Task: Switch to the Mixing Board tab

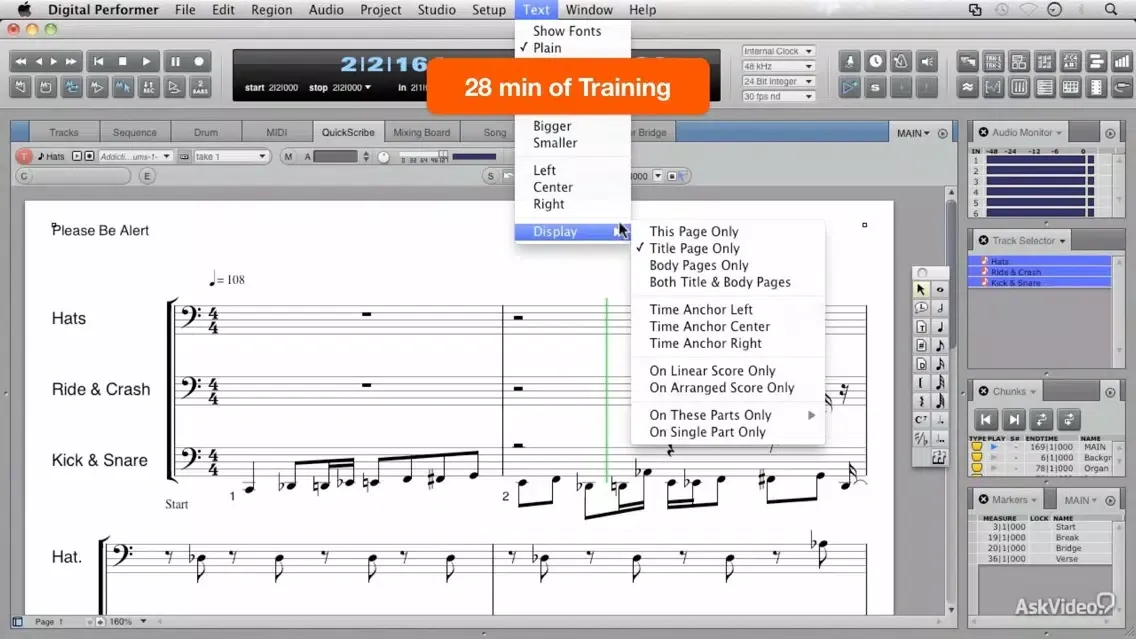Action: click(x=421, y=133)
